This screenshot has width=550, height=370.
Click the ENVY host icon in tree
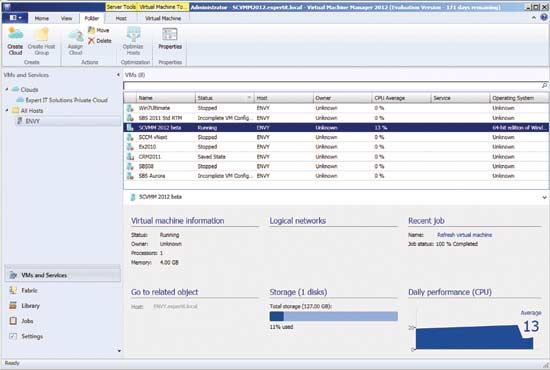[20, 121]
